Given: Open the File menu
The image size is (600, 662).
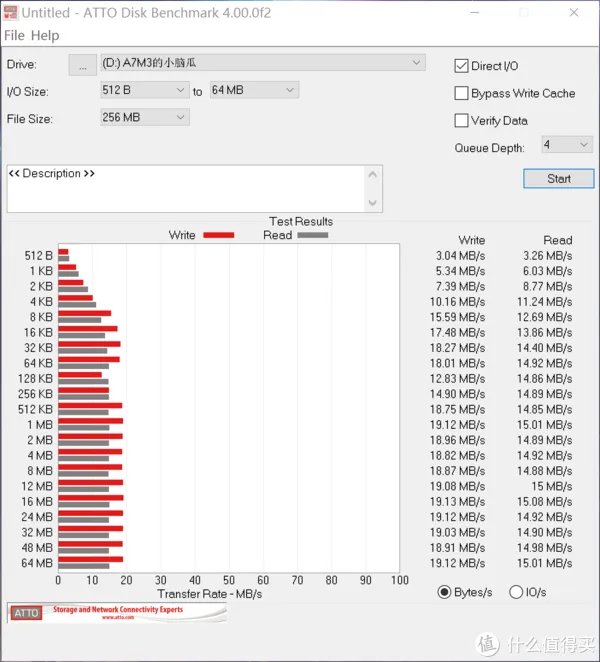Looking at the screenshot, I should tap(14, 35).
